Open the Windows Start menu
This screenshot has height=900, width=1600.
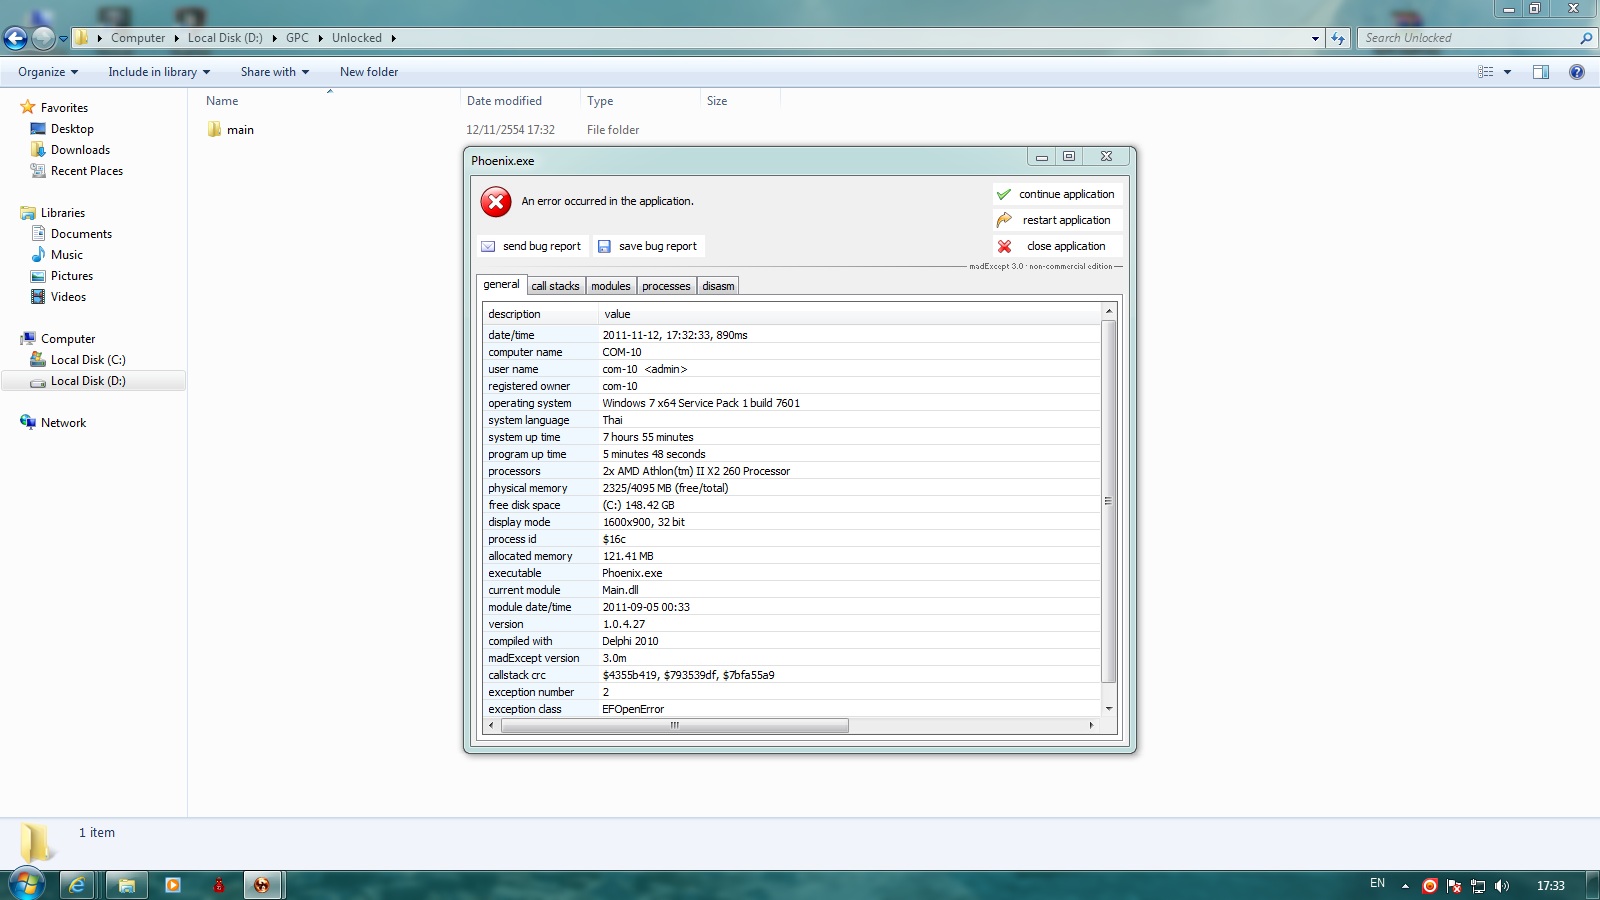click(26, 885)
